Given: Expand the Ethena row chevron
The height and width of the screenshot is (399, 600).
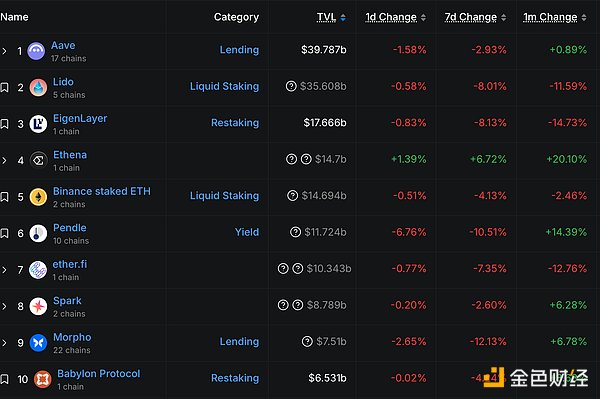Looking at the screenshot, I should tap(4, 160).
